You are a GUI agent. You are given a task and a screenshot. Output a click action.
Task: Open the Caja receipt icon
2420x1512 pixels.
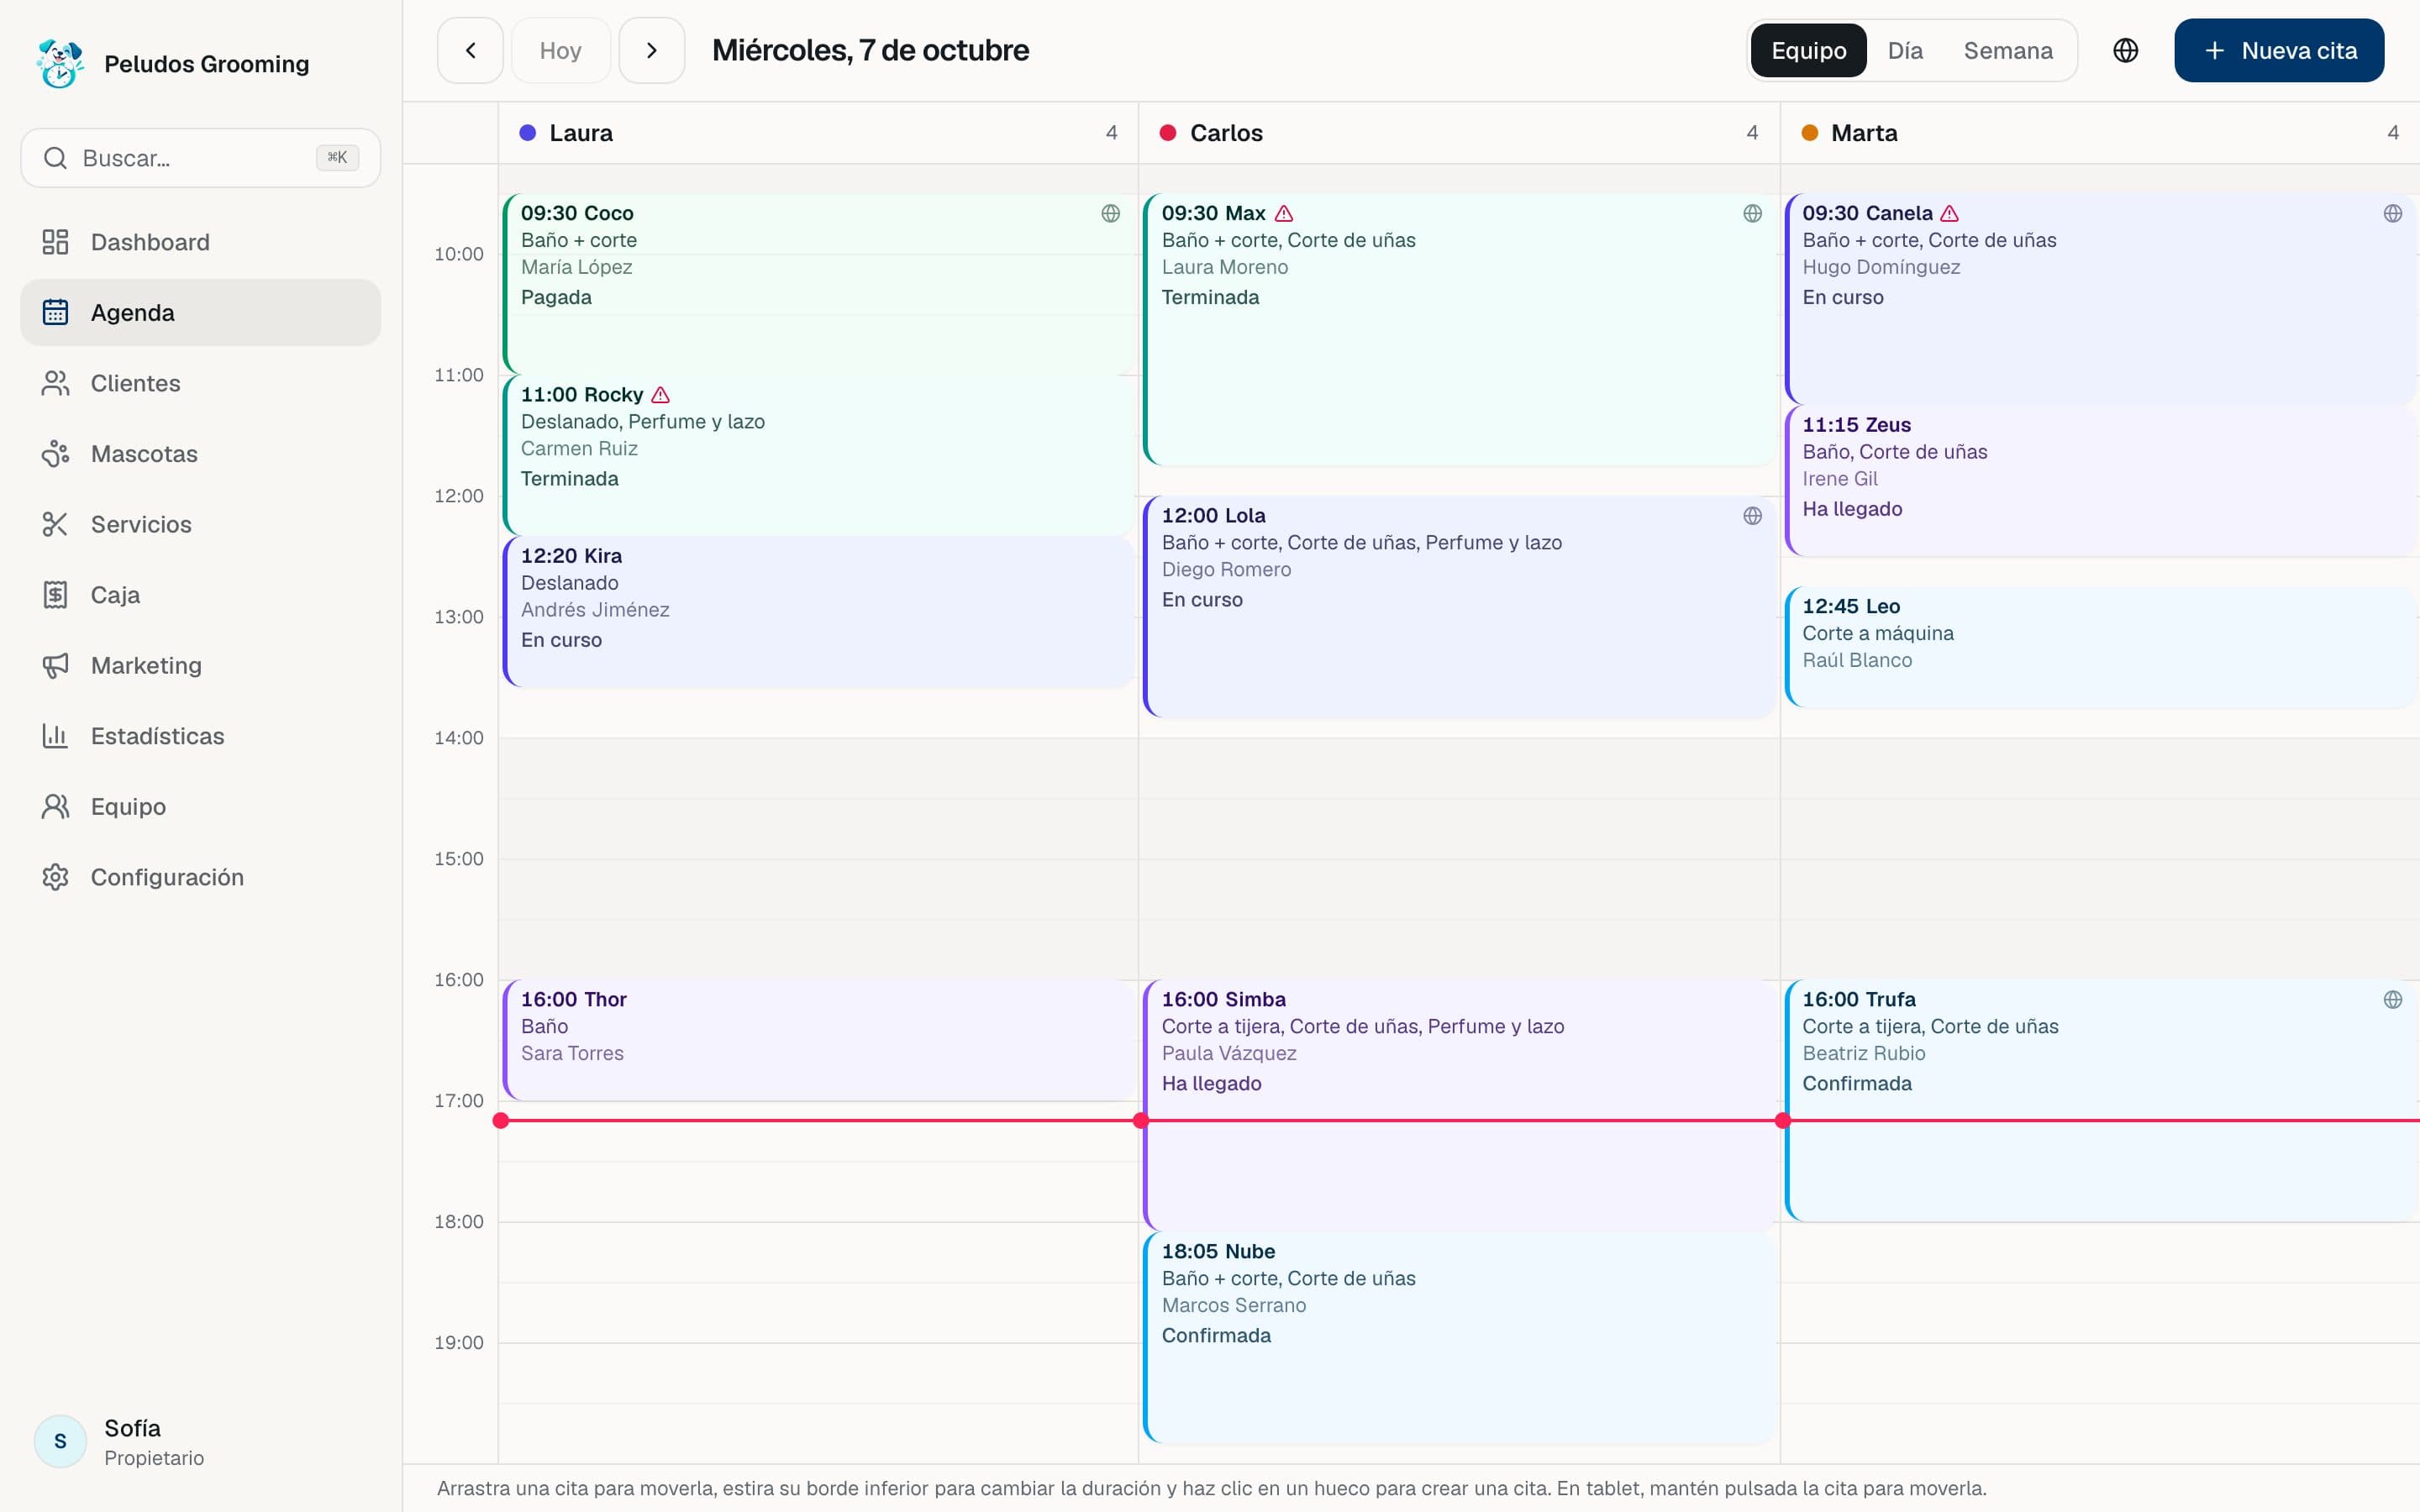(55, 595)
